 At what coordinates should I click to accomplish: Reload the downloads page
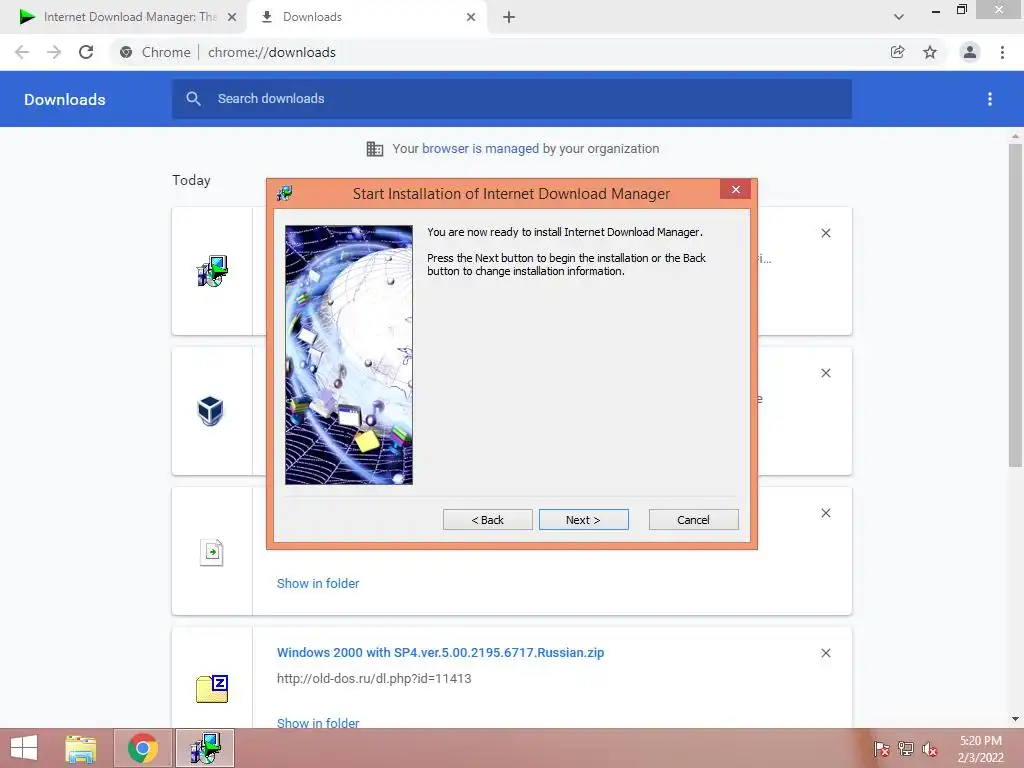click(86, 52)
